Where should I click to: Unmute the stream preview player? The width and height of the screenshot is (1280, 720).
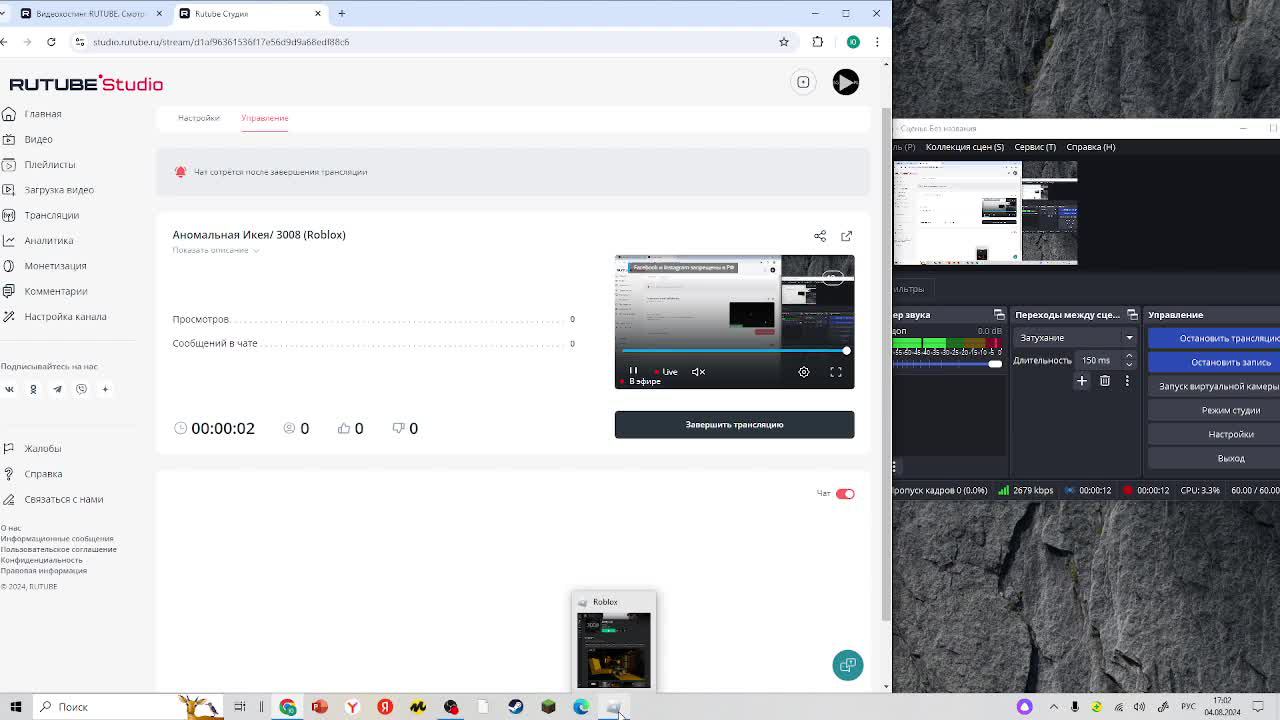click(698, 372)
